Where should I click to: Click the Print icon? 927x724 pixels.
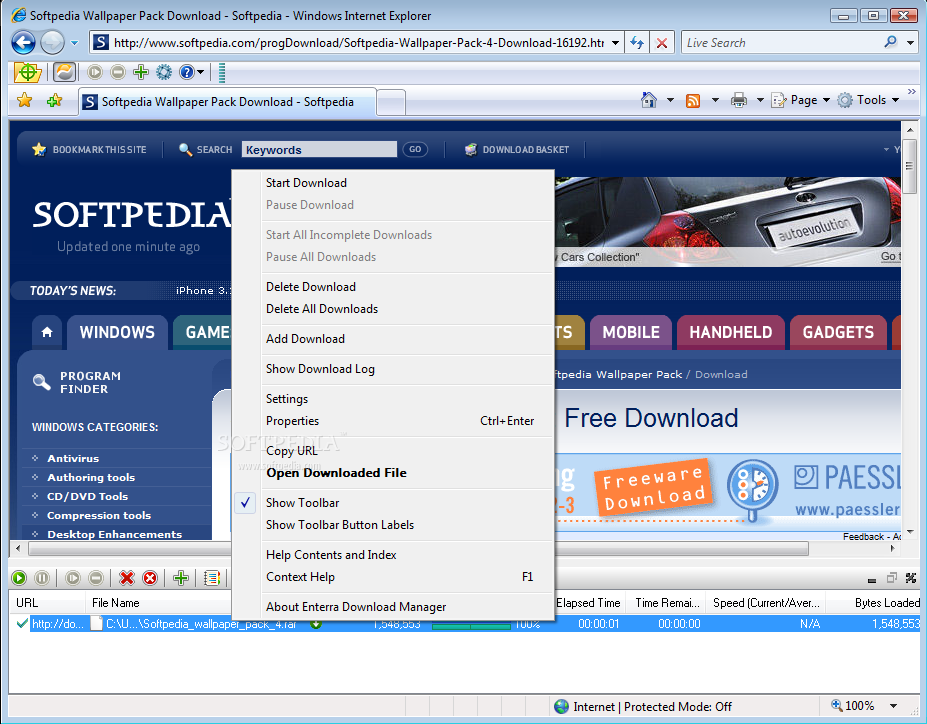[x=738, y=100]
